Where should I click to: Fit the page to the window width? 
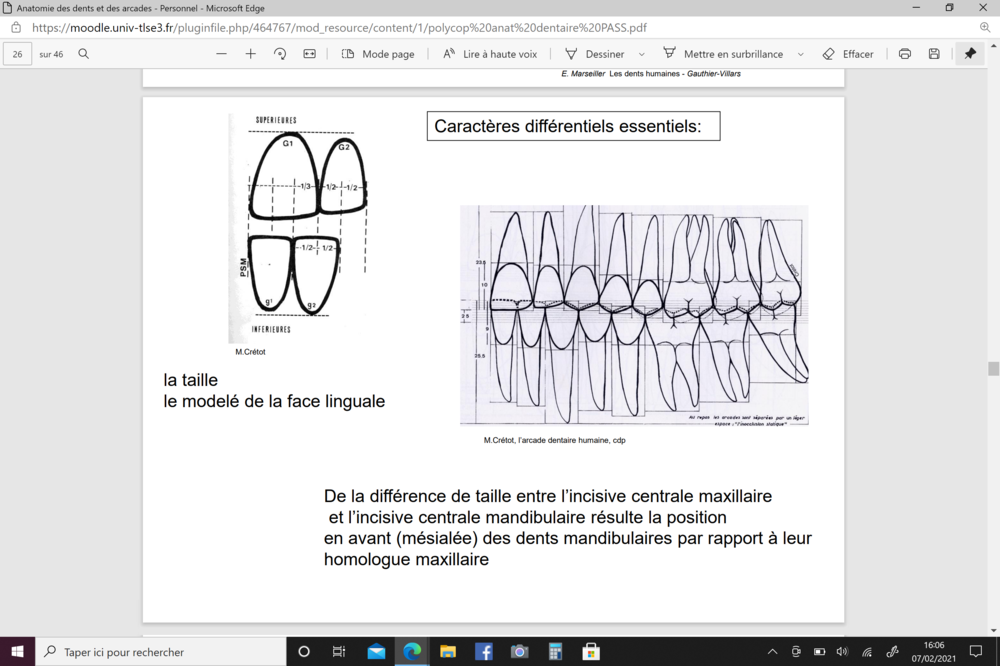coord(309,54)
